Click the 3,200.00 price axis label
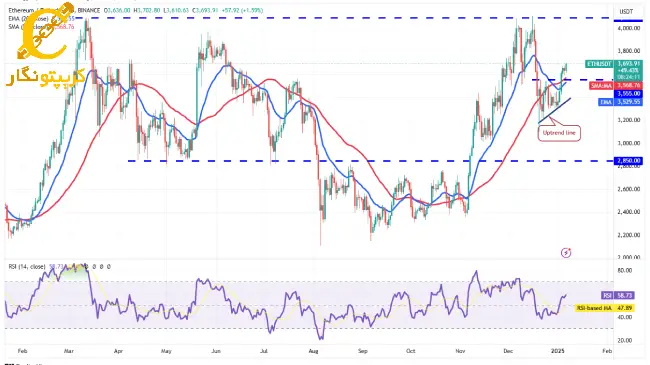Screen dimensions: 650x365 [x=629, y=120]
